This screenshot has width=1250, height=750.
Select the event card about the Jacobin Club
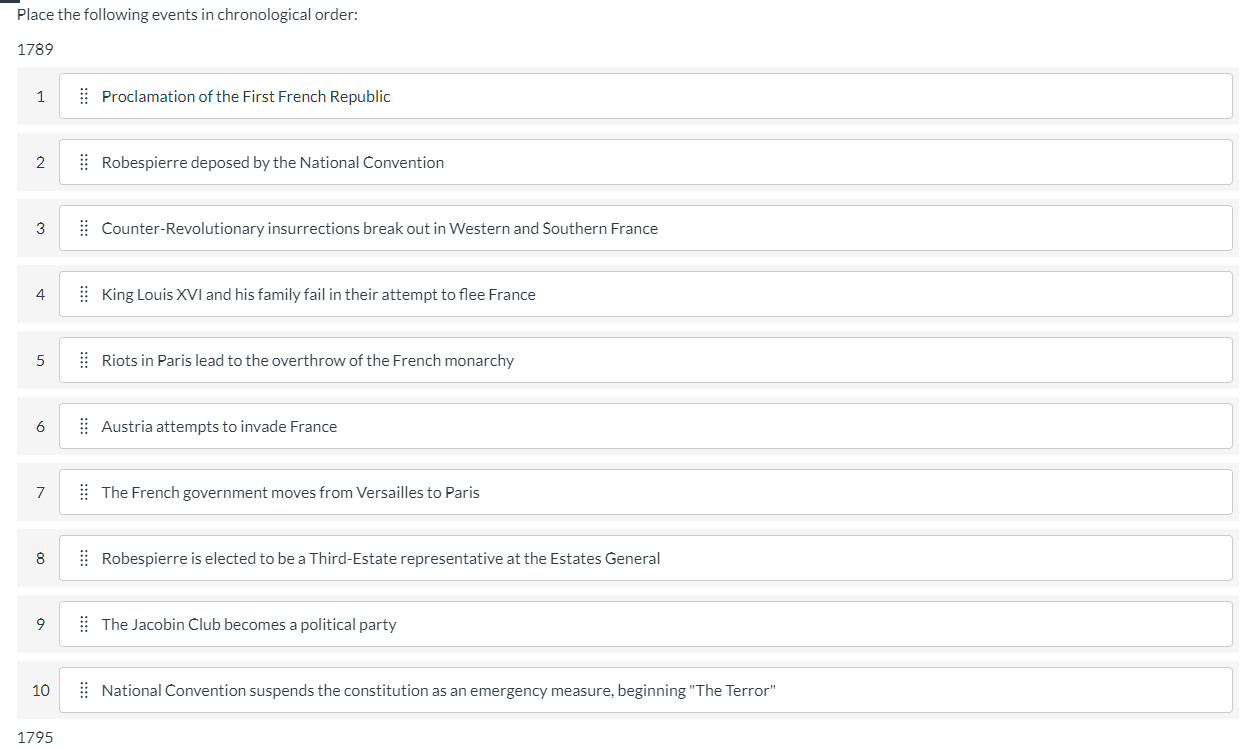[645, 624]
